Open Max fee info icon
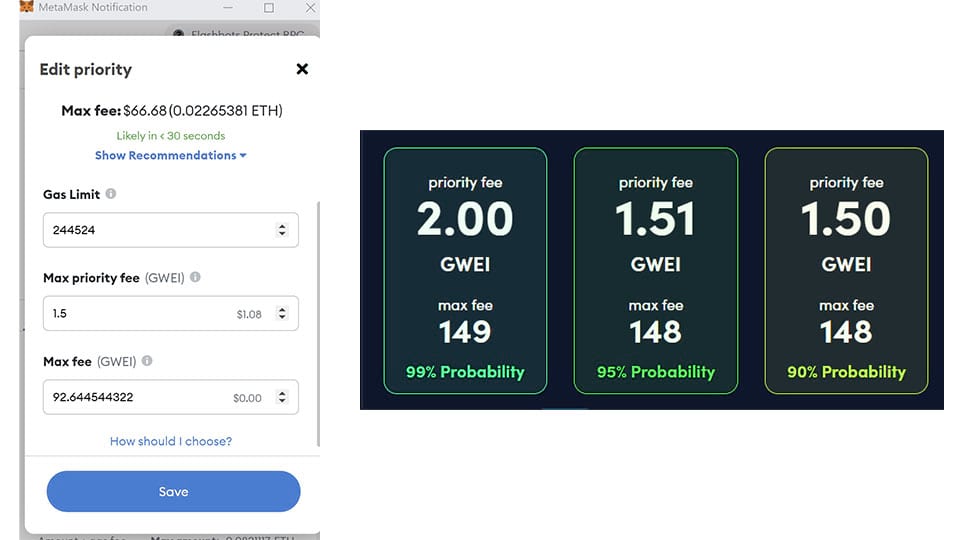This screenshot has height=540, width=960. tap(147, 361)
